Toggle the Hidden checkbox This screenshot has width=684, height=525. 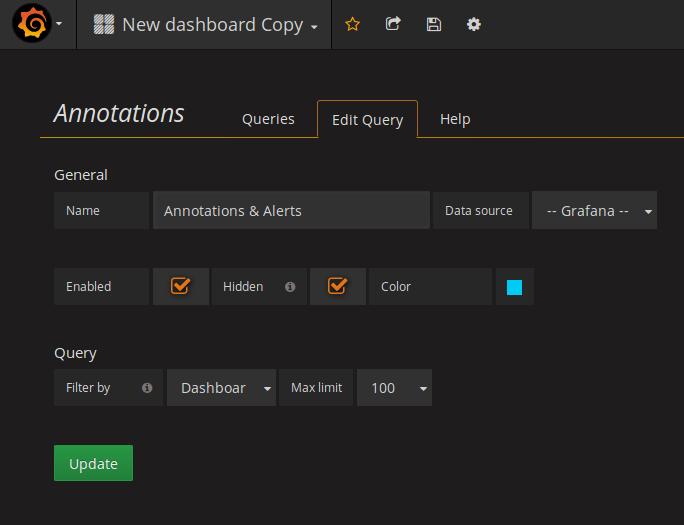coord(337,286)
